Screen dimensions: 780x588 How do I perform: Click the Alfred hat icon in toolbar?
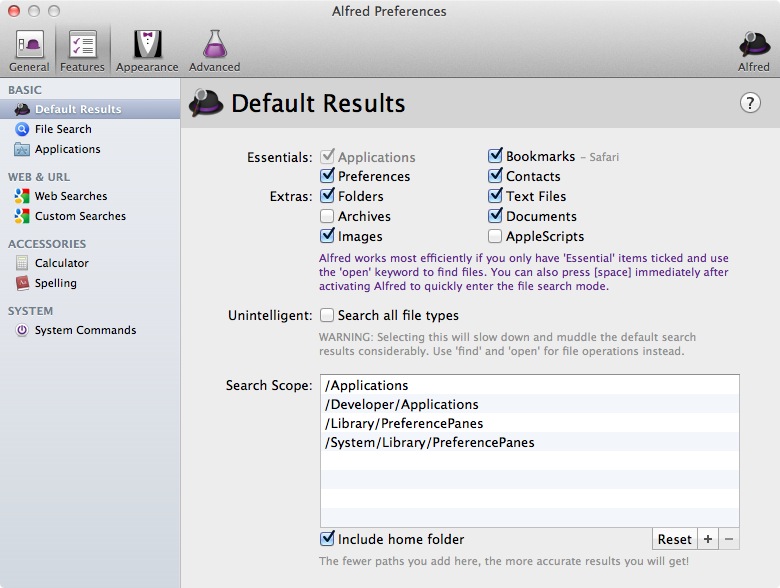point(754,44)
